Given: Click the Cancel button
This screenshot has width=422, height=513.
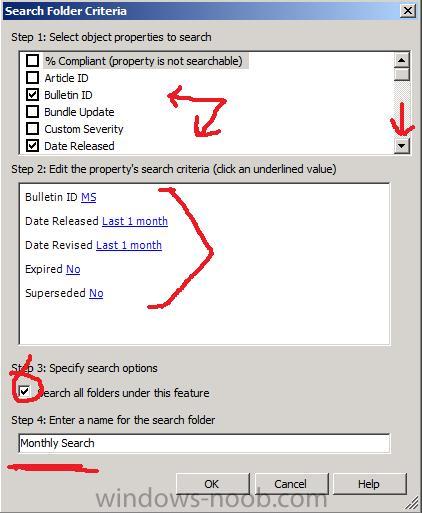Looking at the screenshot, I should [x=291, y=484].
